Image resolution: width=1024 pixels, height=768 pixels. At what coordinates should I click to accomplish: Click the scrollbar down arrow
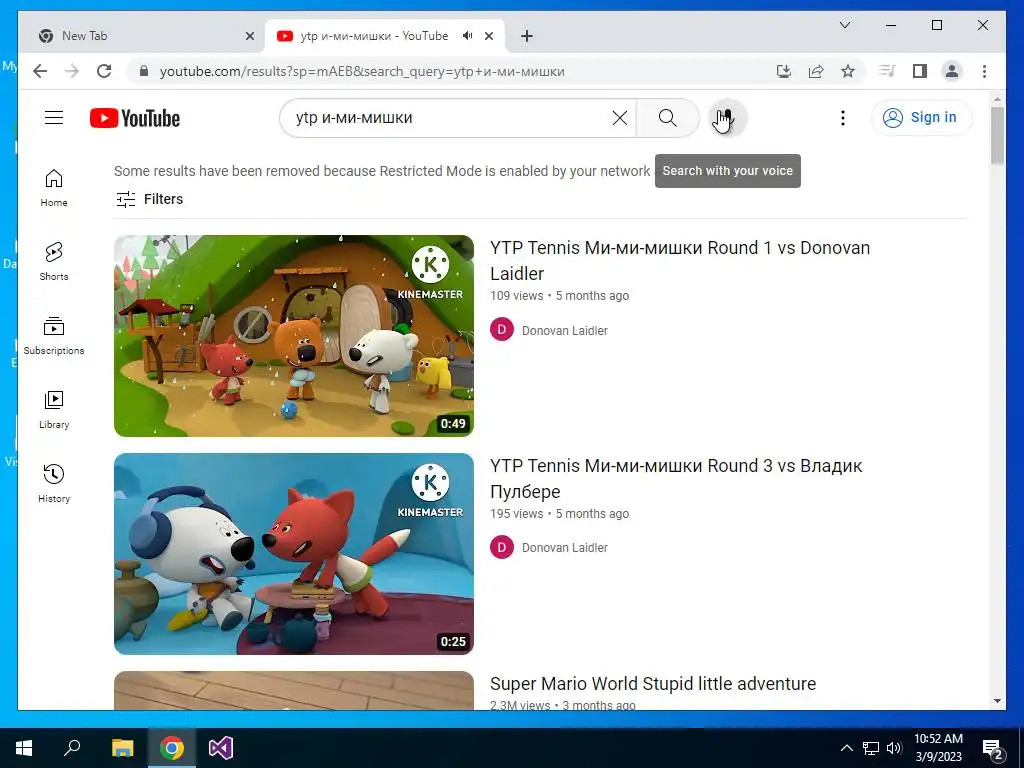pyautogui.click(x=997, y=701)
